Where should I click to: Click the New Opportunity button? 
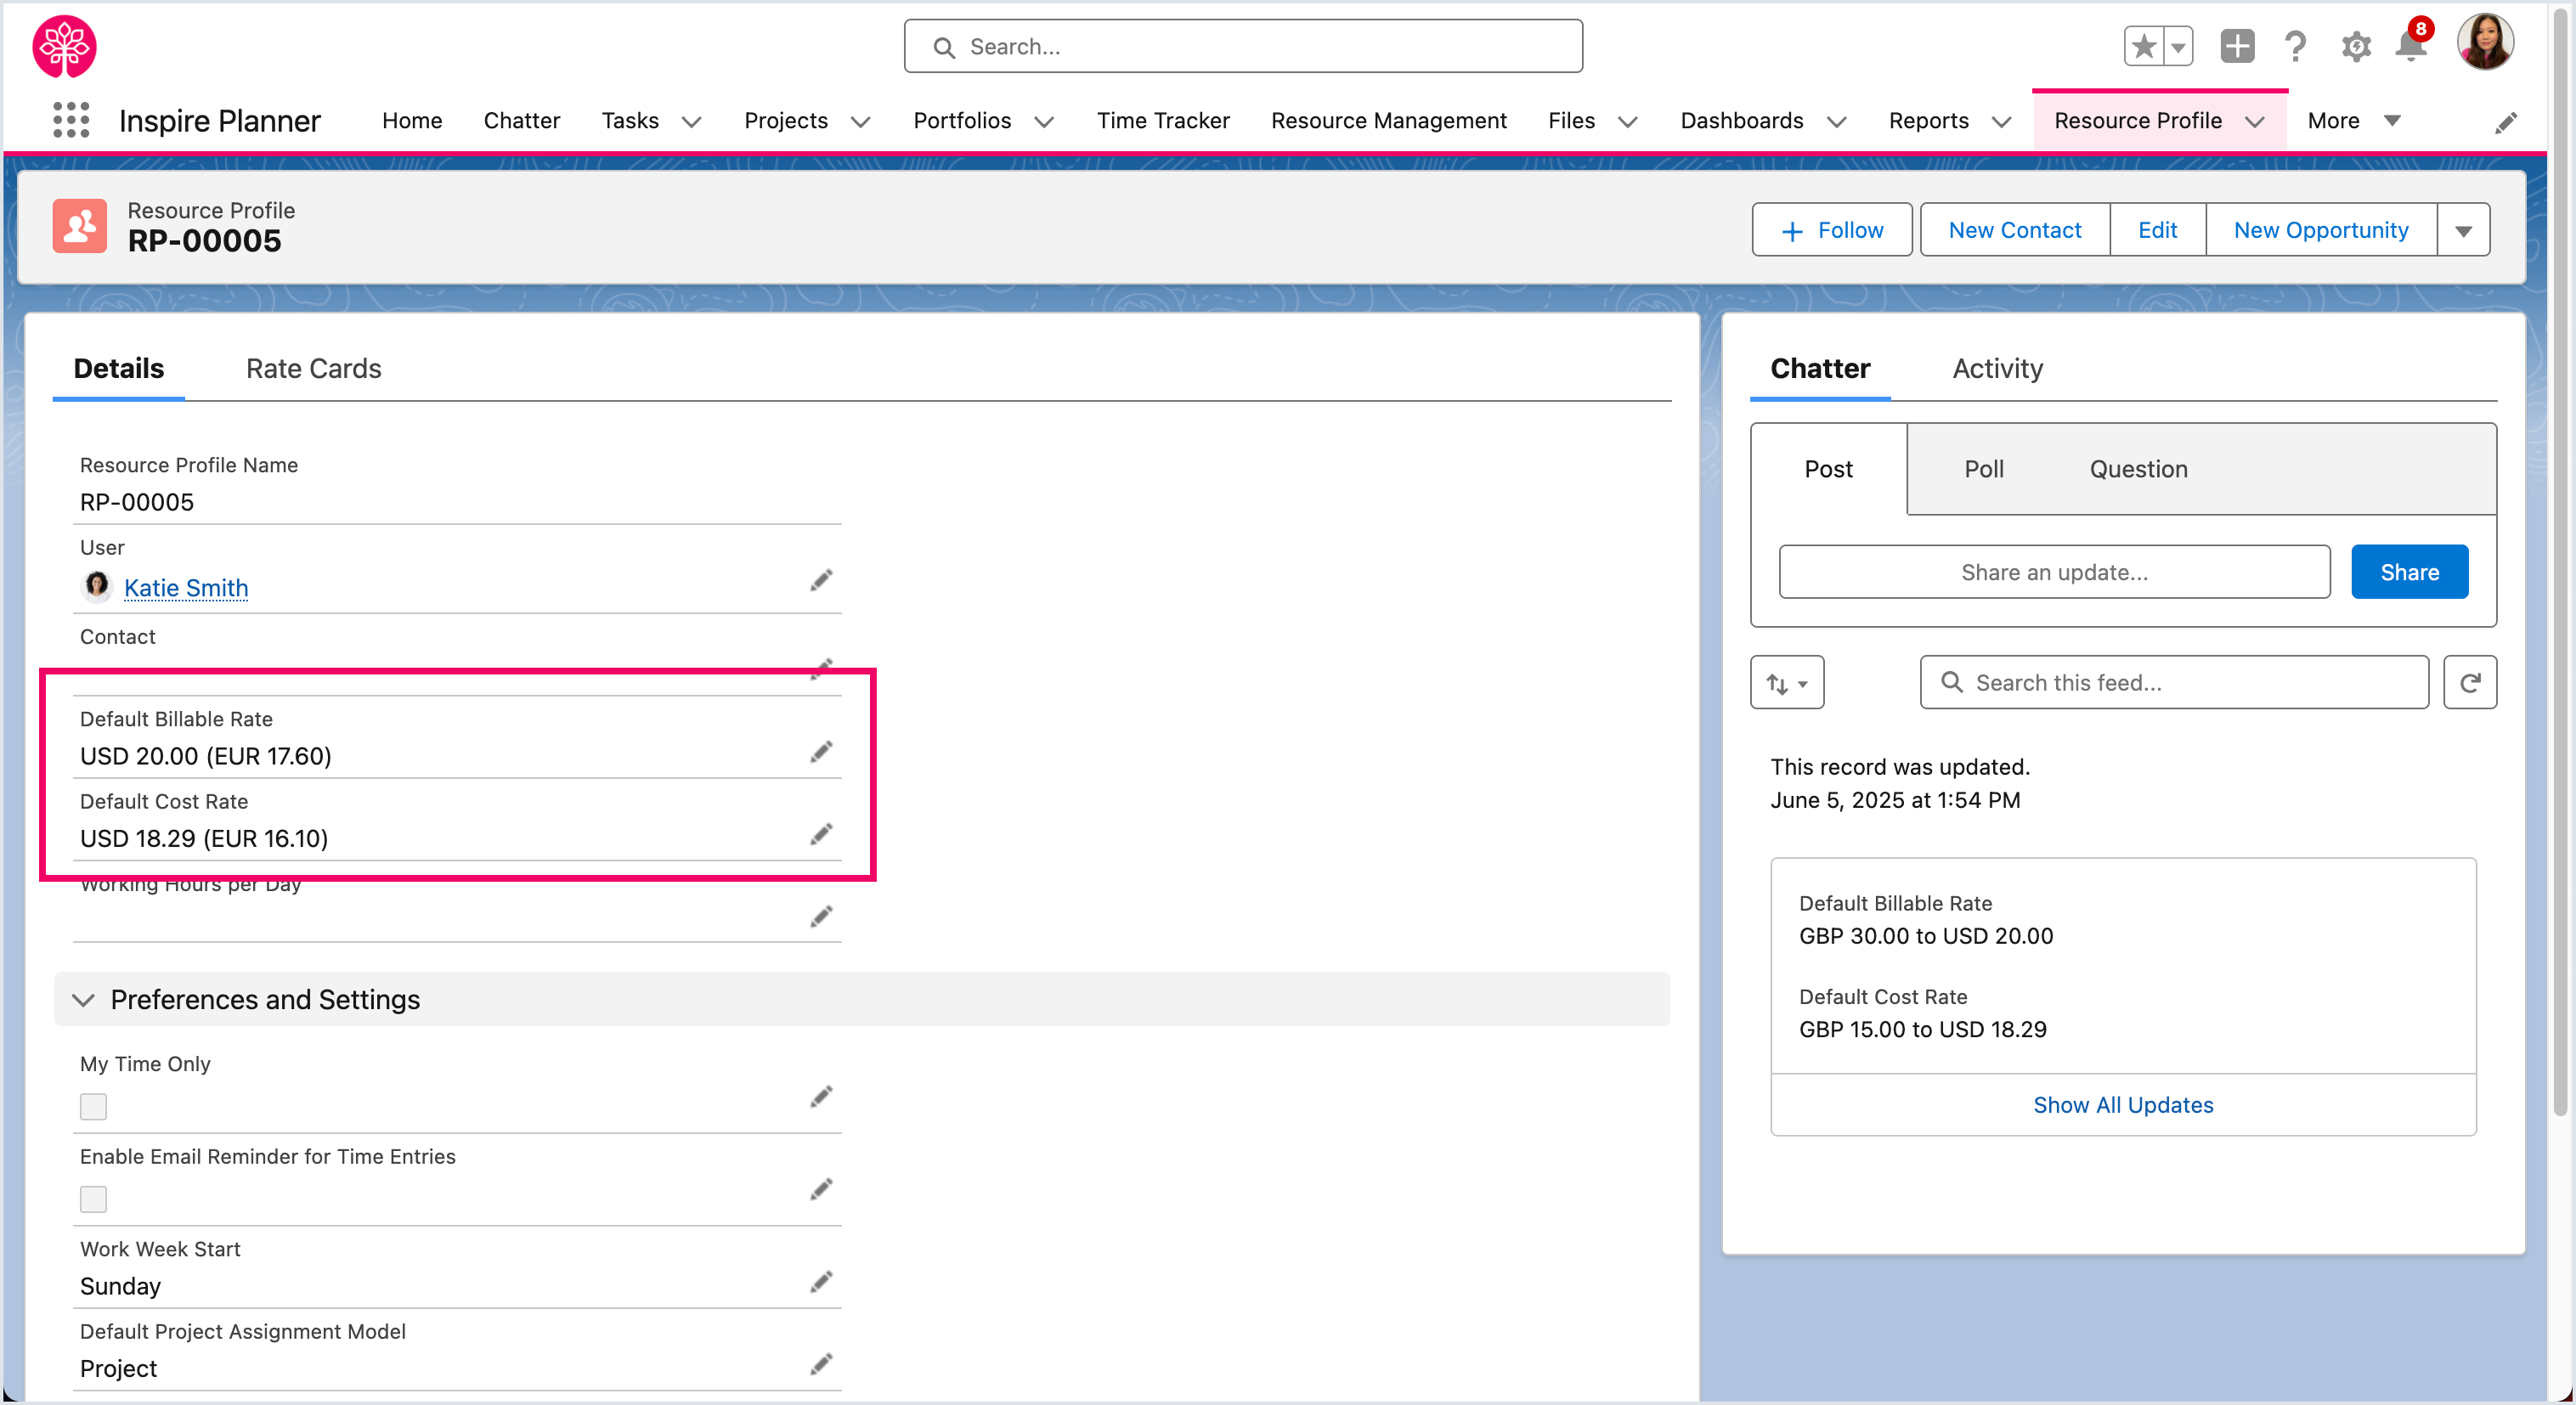[x=2321, y=230]
